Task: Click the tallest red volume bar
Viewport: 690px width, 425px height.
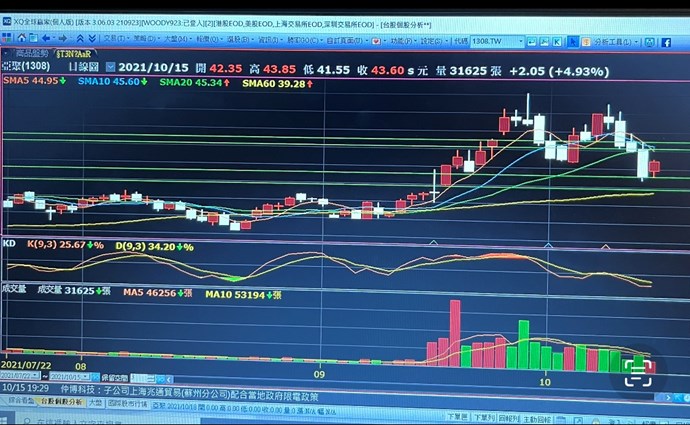Action: click(455, 333)
